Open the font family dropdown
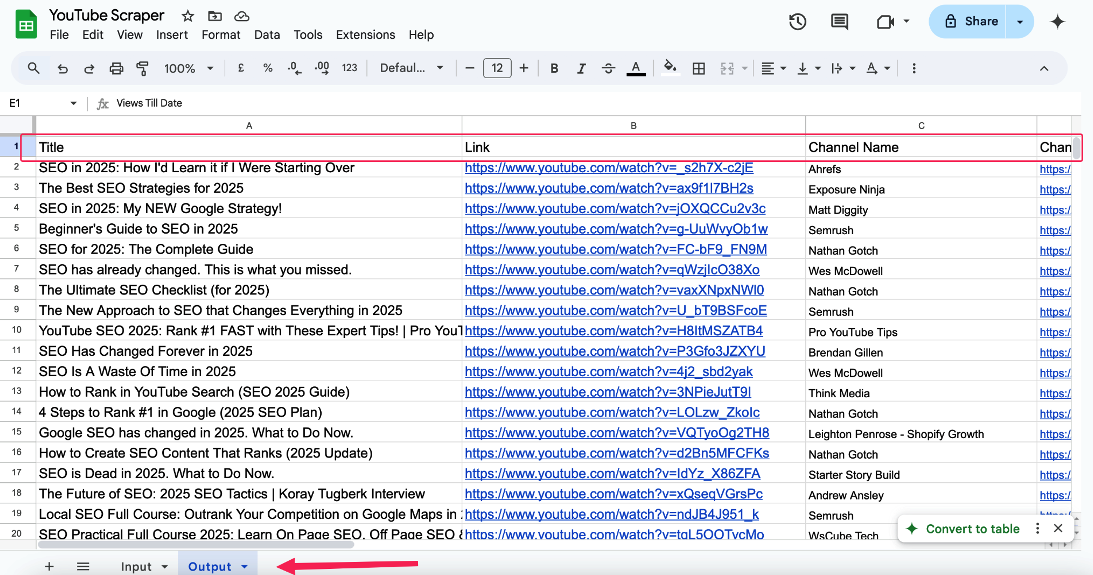Viewport: 1093px width, 575px height. [411, 68]
